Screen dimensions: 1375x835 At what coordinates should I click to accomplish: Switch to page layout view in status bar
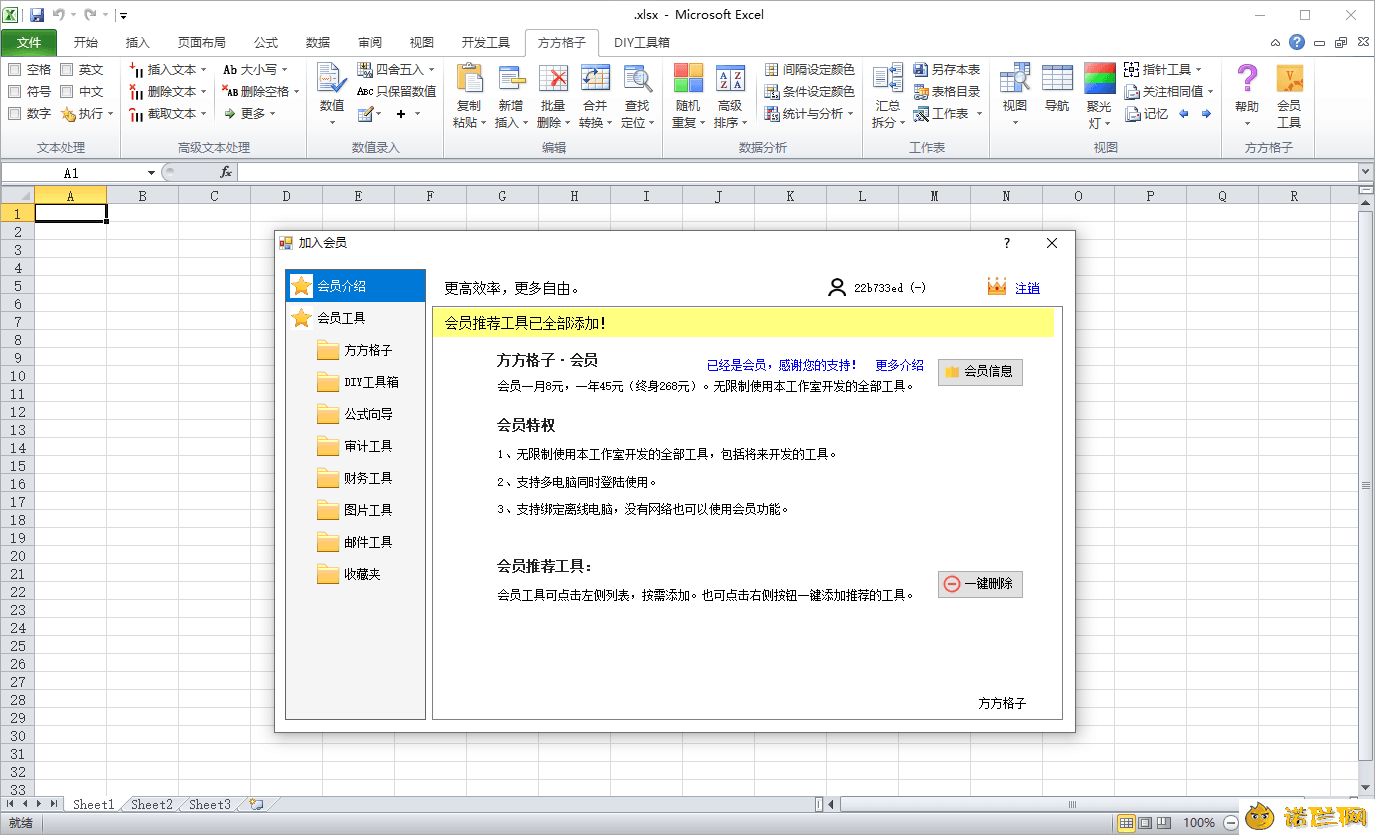click(x=1144, y=823)
